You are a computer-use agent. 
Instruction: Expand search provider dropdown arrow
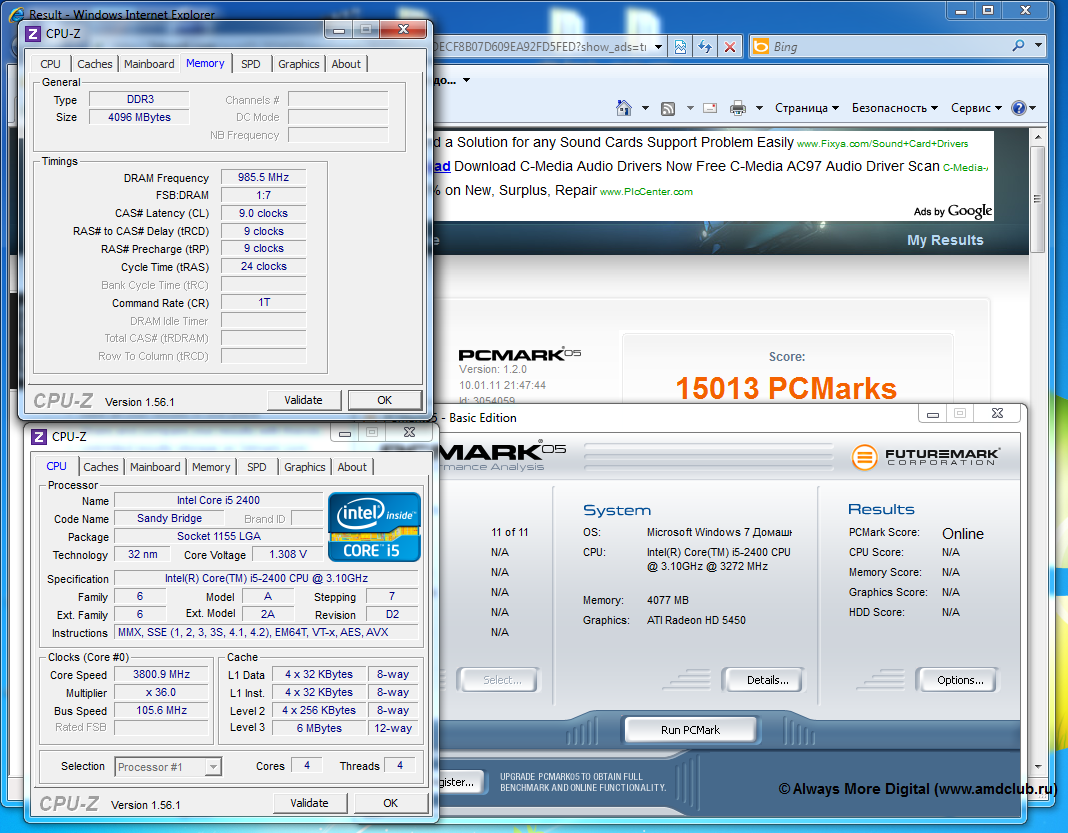pos(1038,46)
